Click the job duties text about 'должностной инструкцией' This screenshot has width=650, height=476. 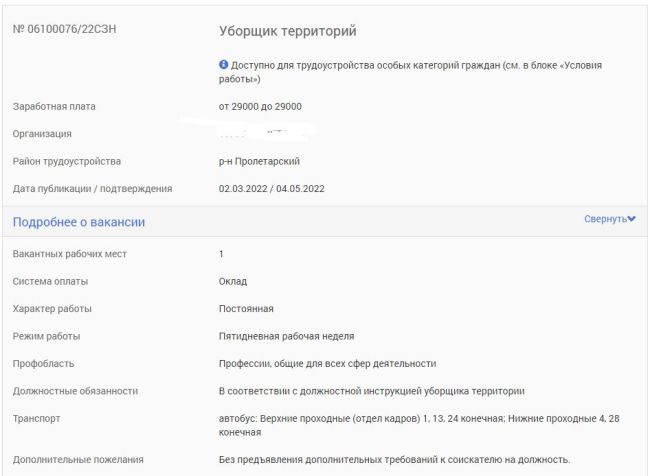(x=371, y=391)
